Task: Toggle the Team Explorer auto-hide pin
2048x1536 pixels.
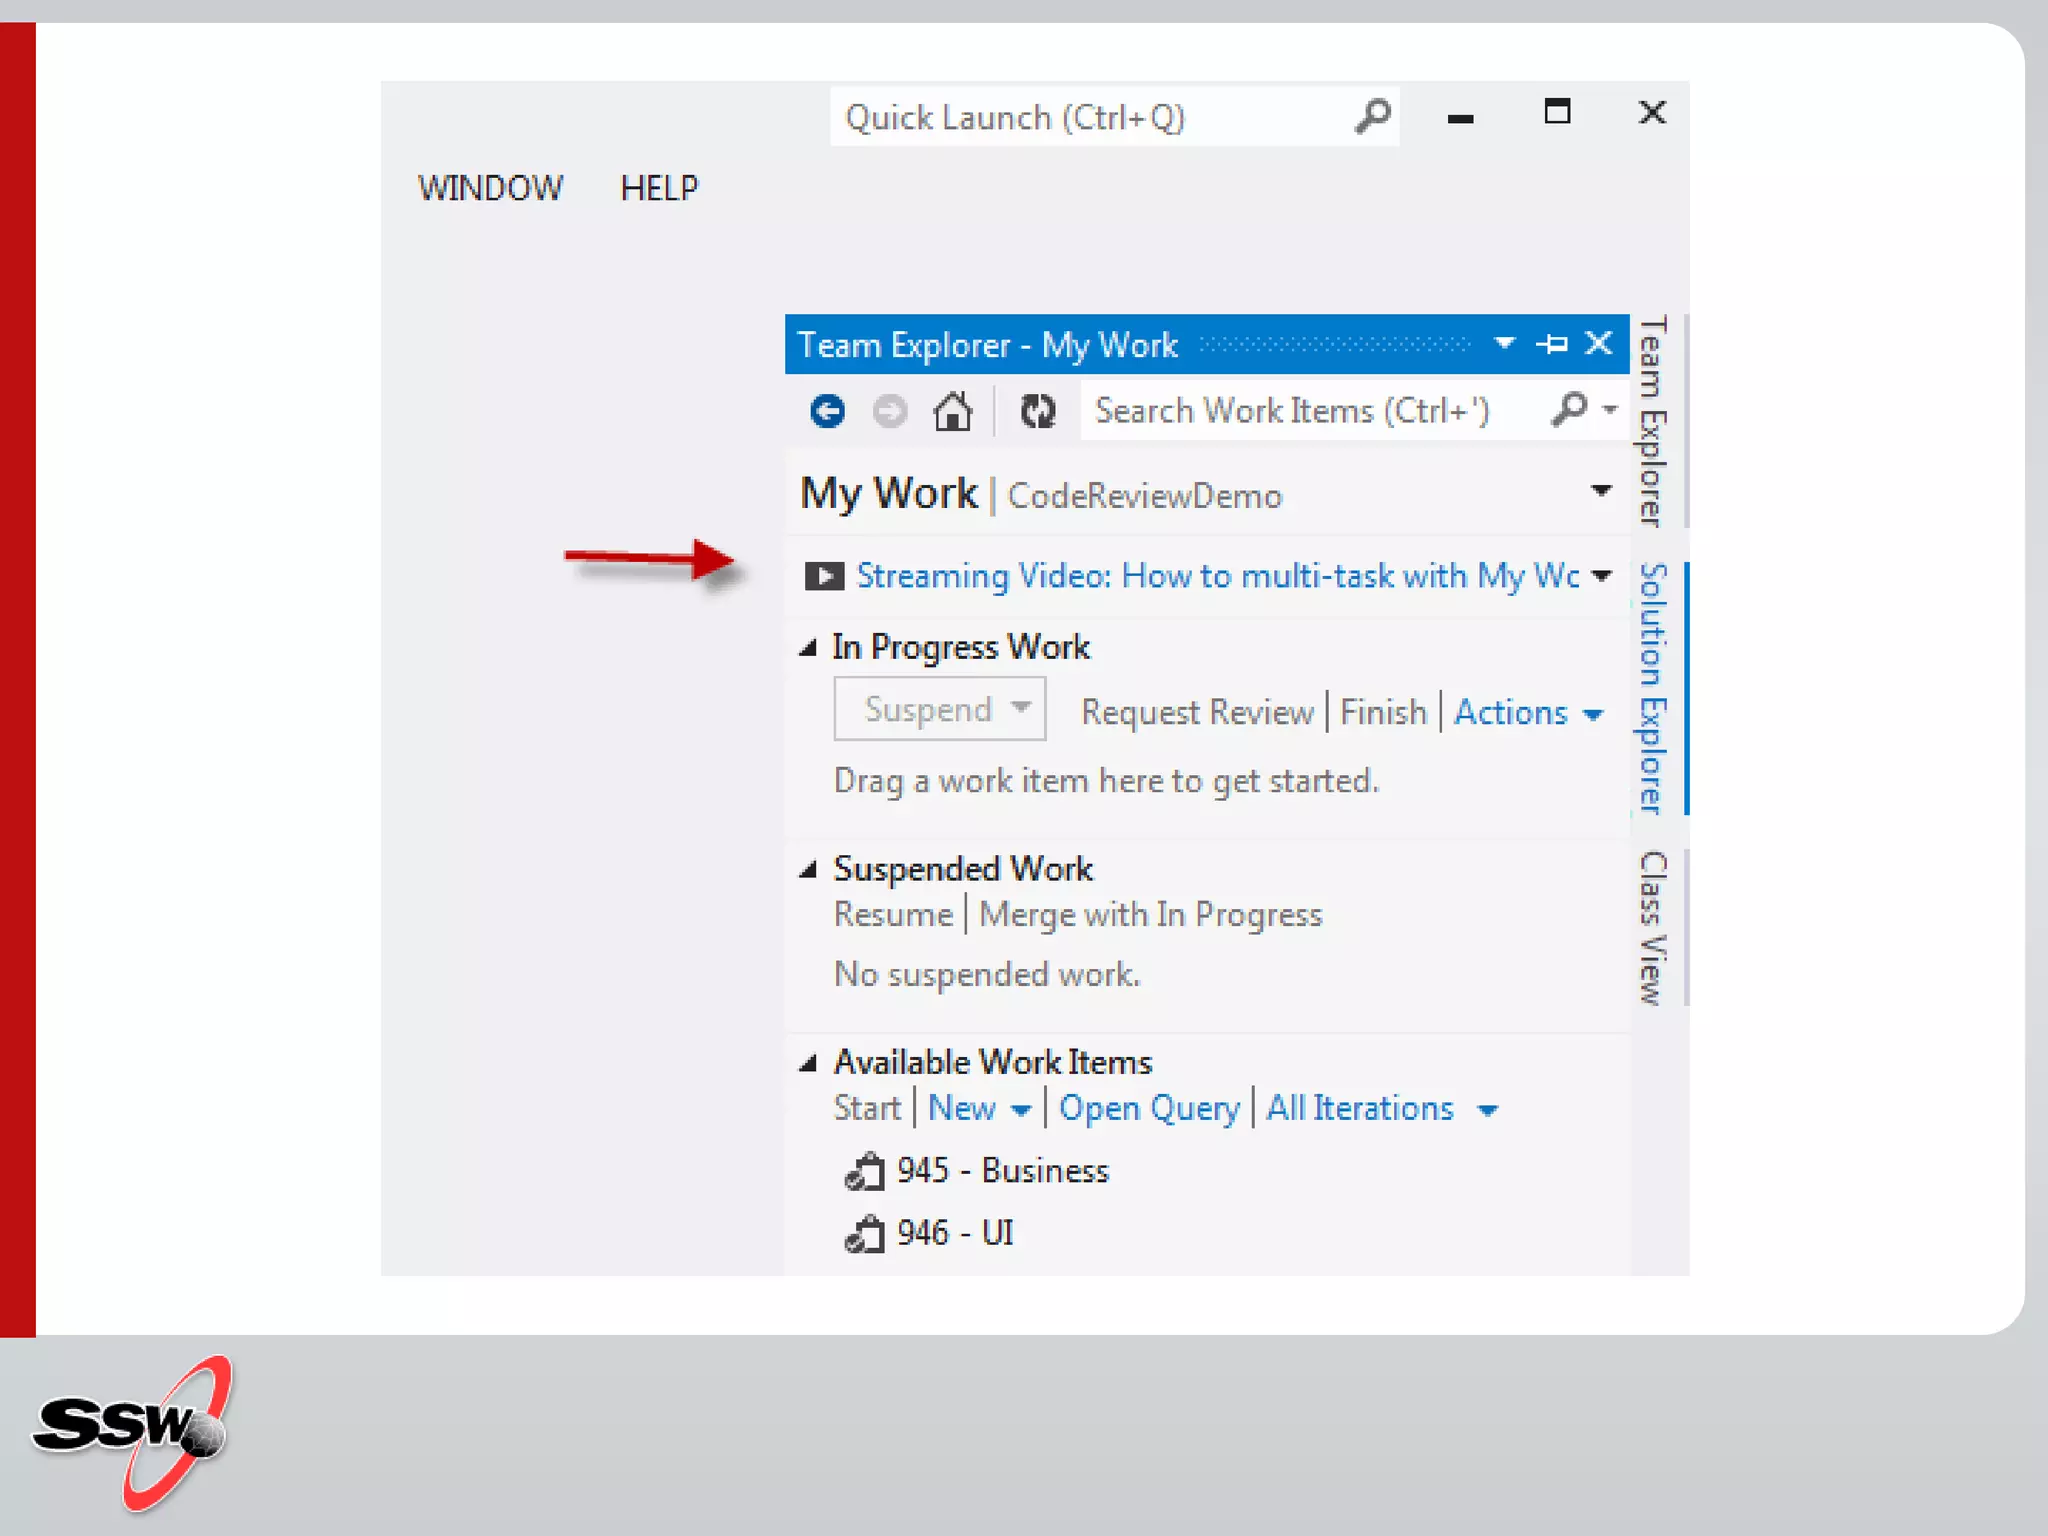Action: pyautogui.click(x=1552, y=344)
